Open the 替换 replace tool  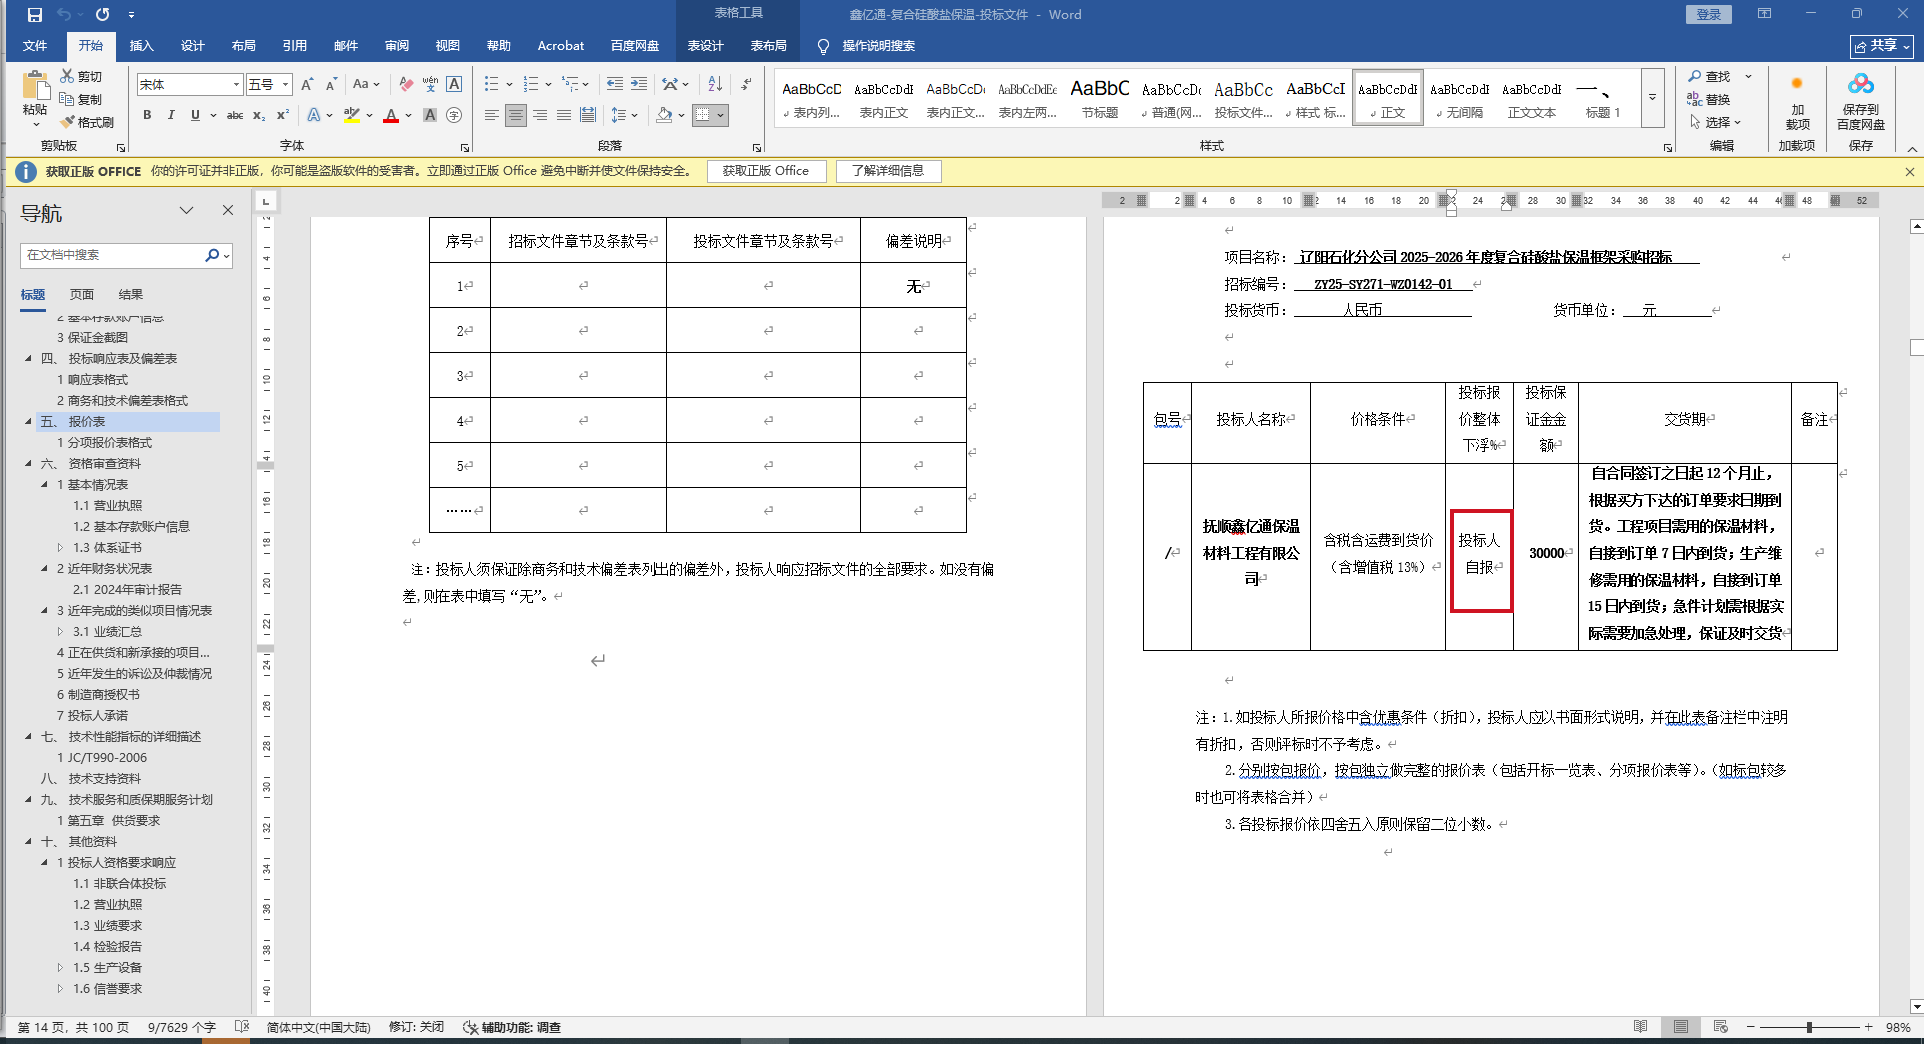[1709, 100]
